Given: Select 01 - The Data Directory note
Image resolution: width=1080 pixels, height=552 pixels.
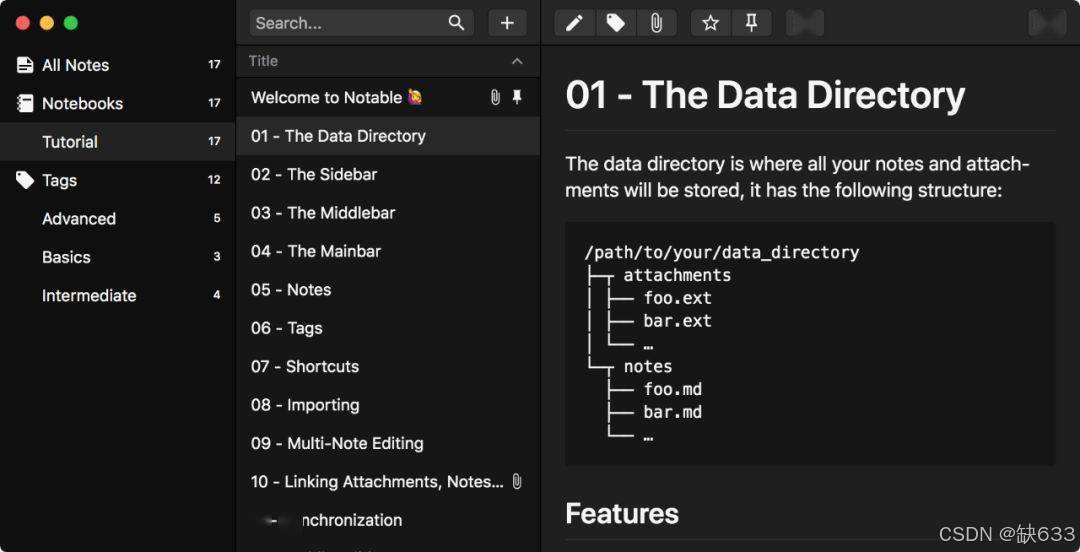Looking at the screenshot, I should pos(388,136).
